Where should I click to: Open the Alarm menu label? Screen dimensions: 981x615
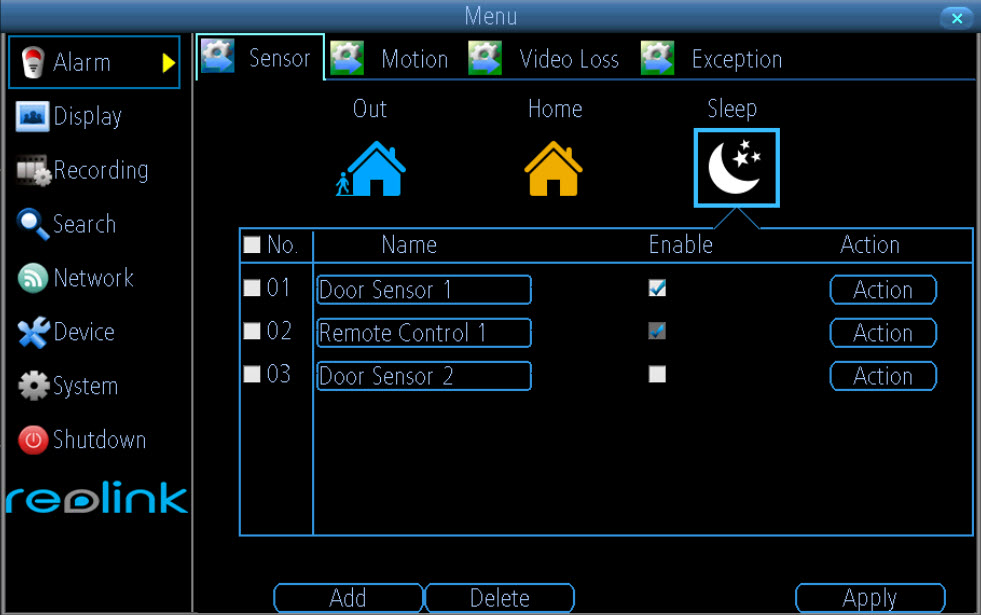[82, 63]
